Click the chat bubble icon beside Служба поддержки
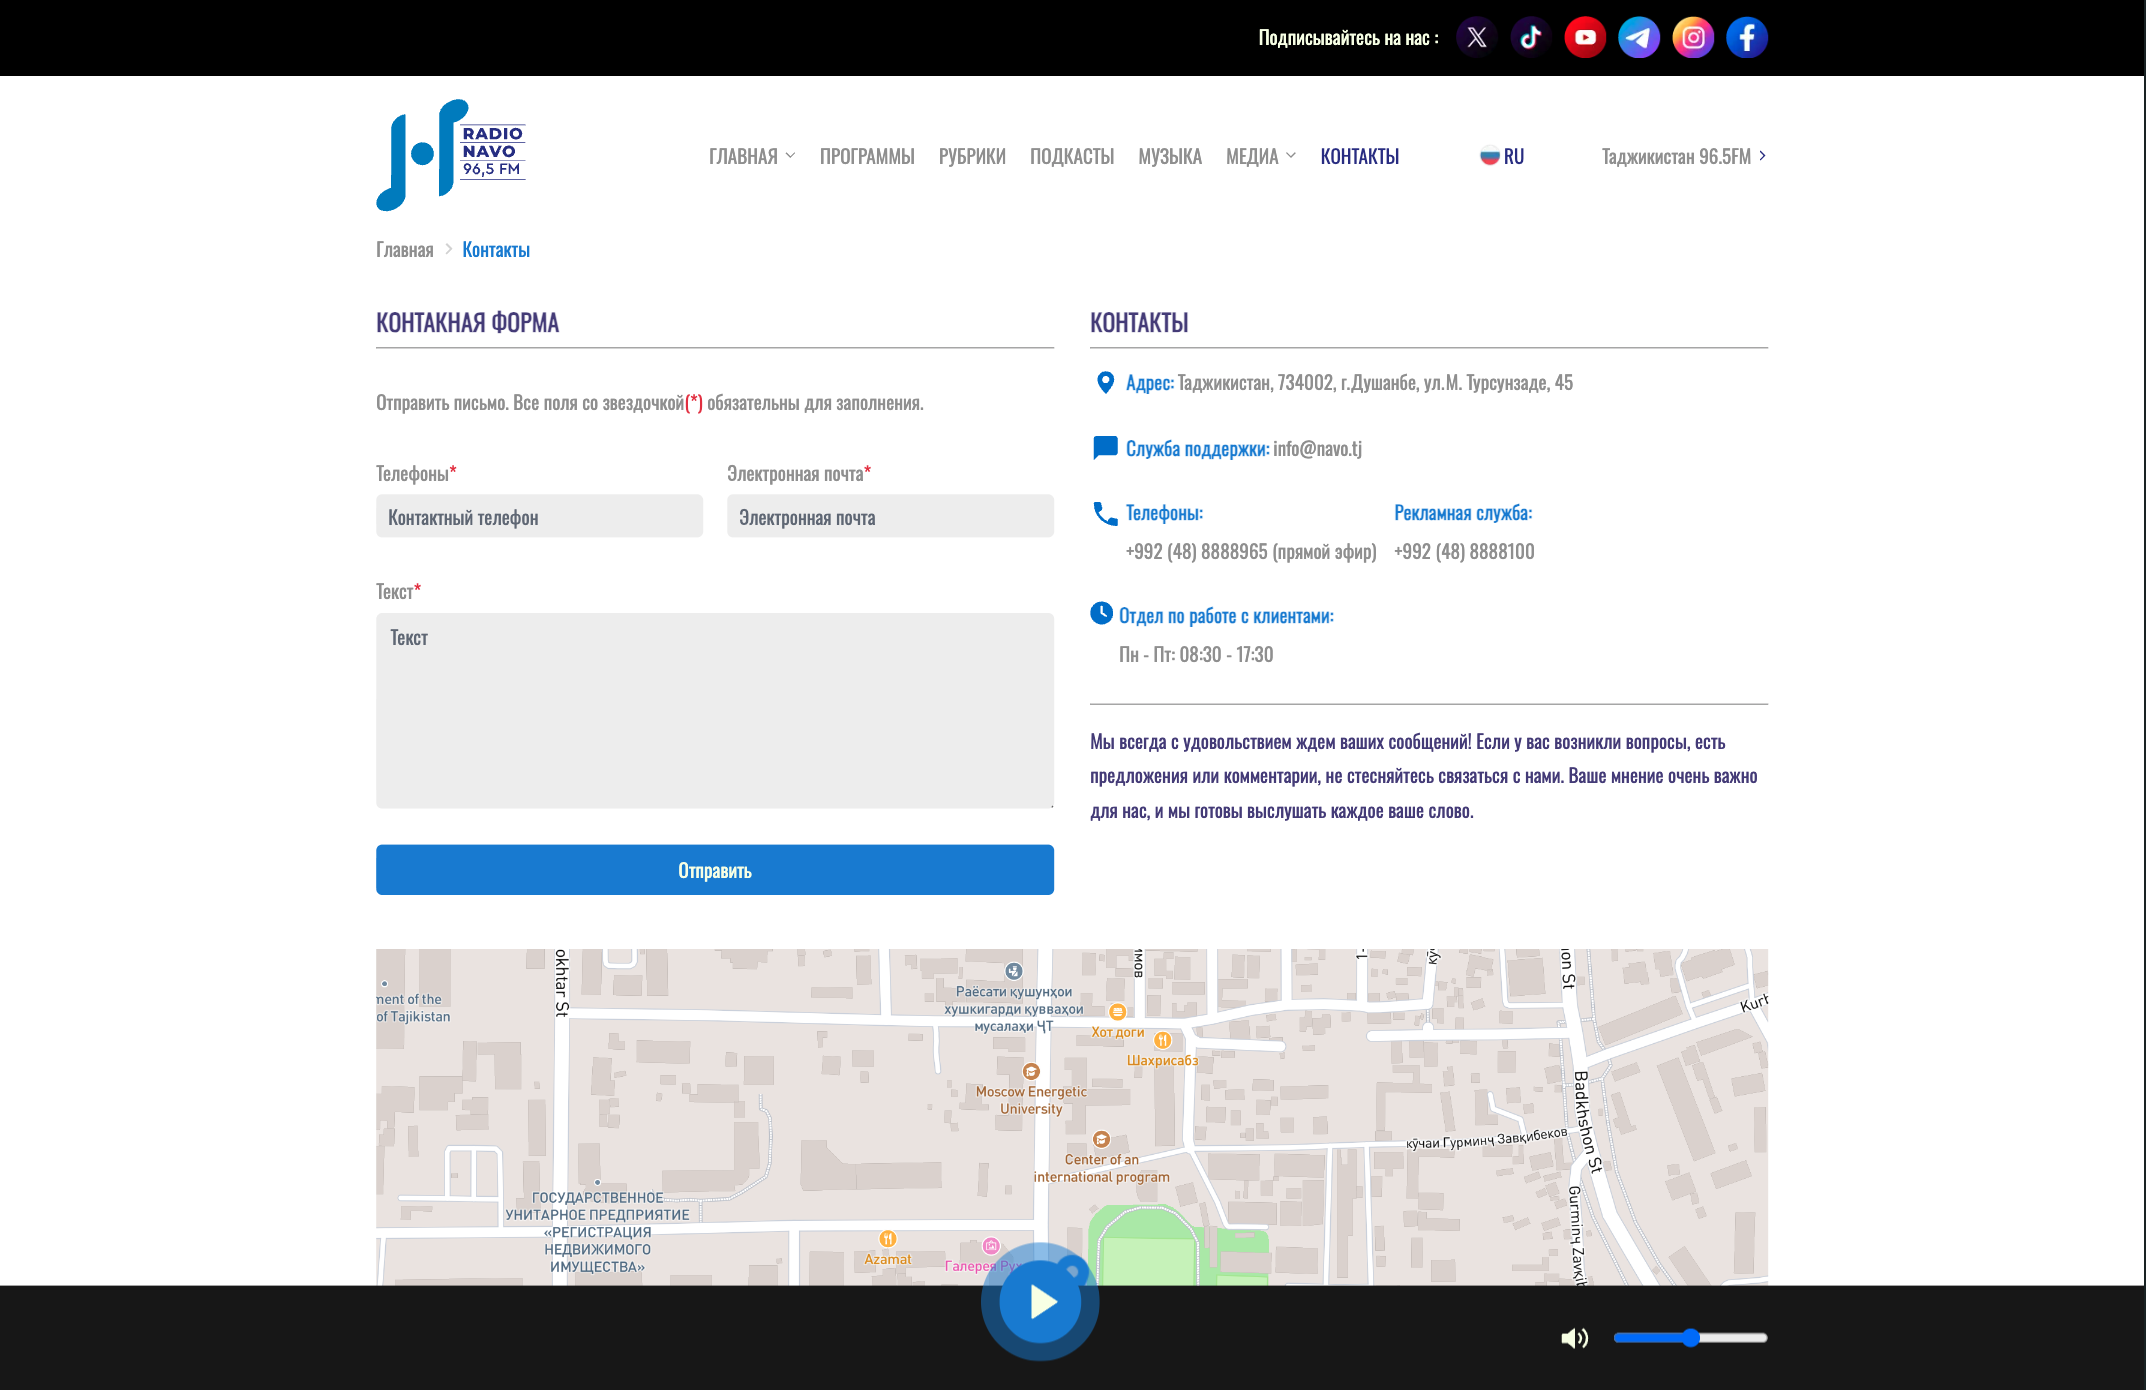Viewport: 2146px width, 1390px height. (1105, 448)
